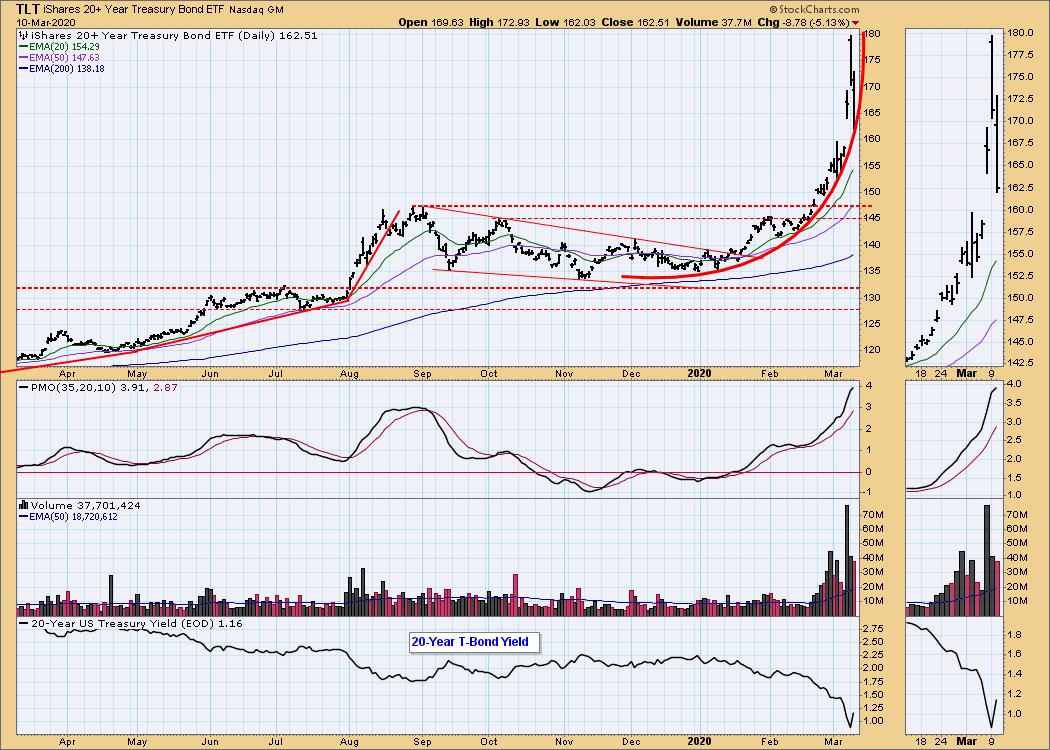Click the 20-Year US Treasury Yield (EOD) label
1050x750 pixels.
[x=124, y=623]
